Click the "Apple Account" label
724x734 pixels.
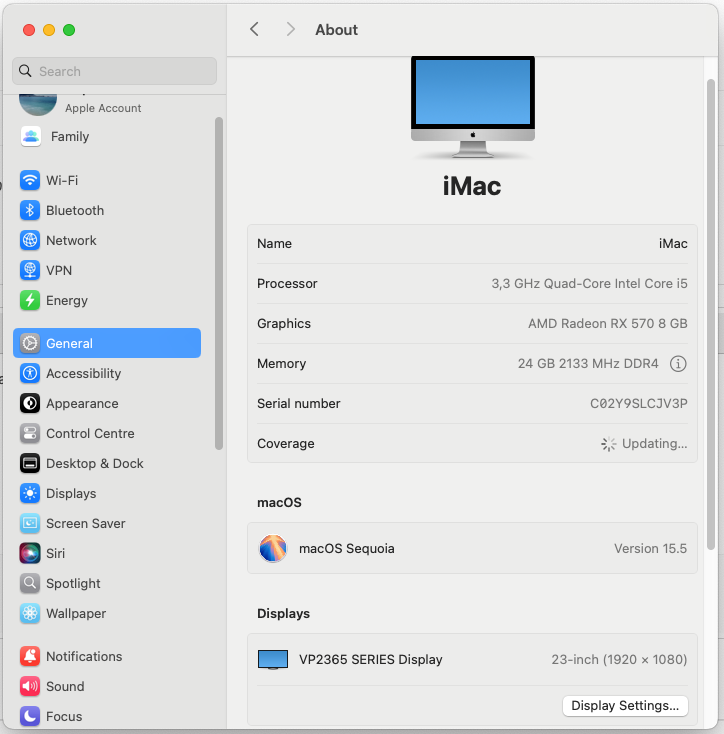click(x=103, y=108)
